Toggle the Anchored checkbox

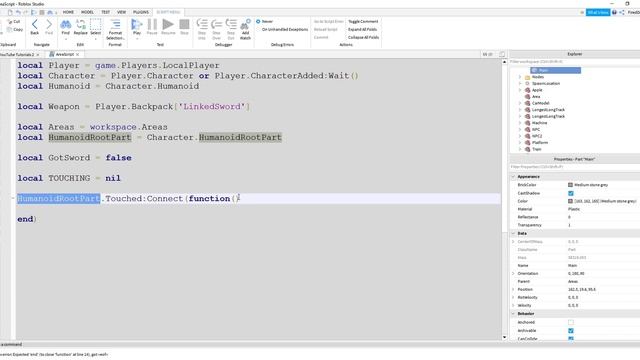[x=571, y=322]
